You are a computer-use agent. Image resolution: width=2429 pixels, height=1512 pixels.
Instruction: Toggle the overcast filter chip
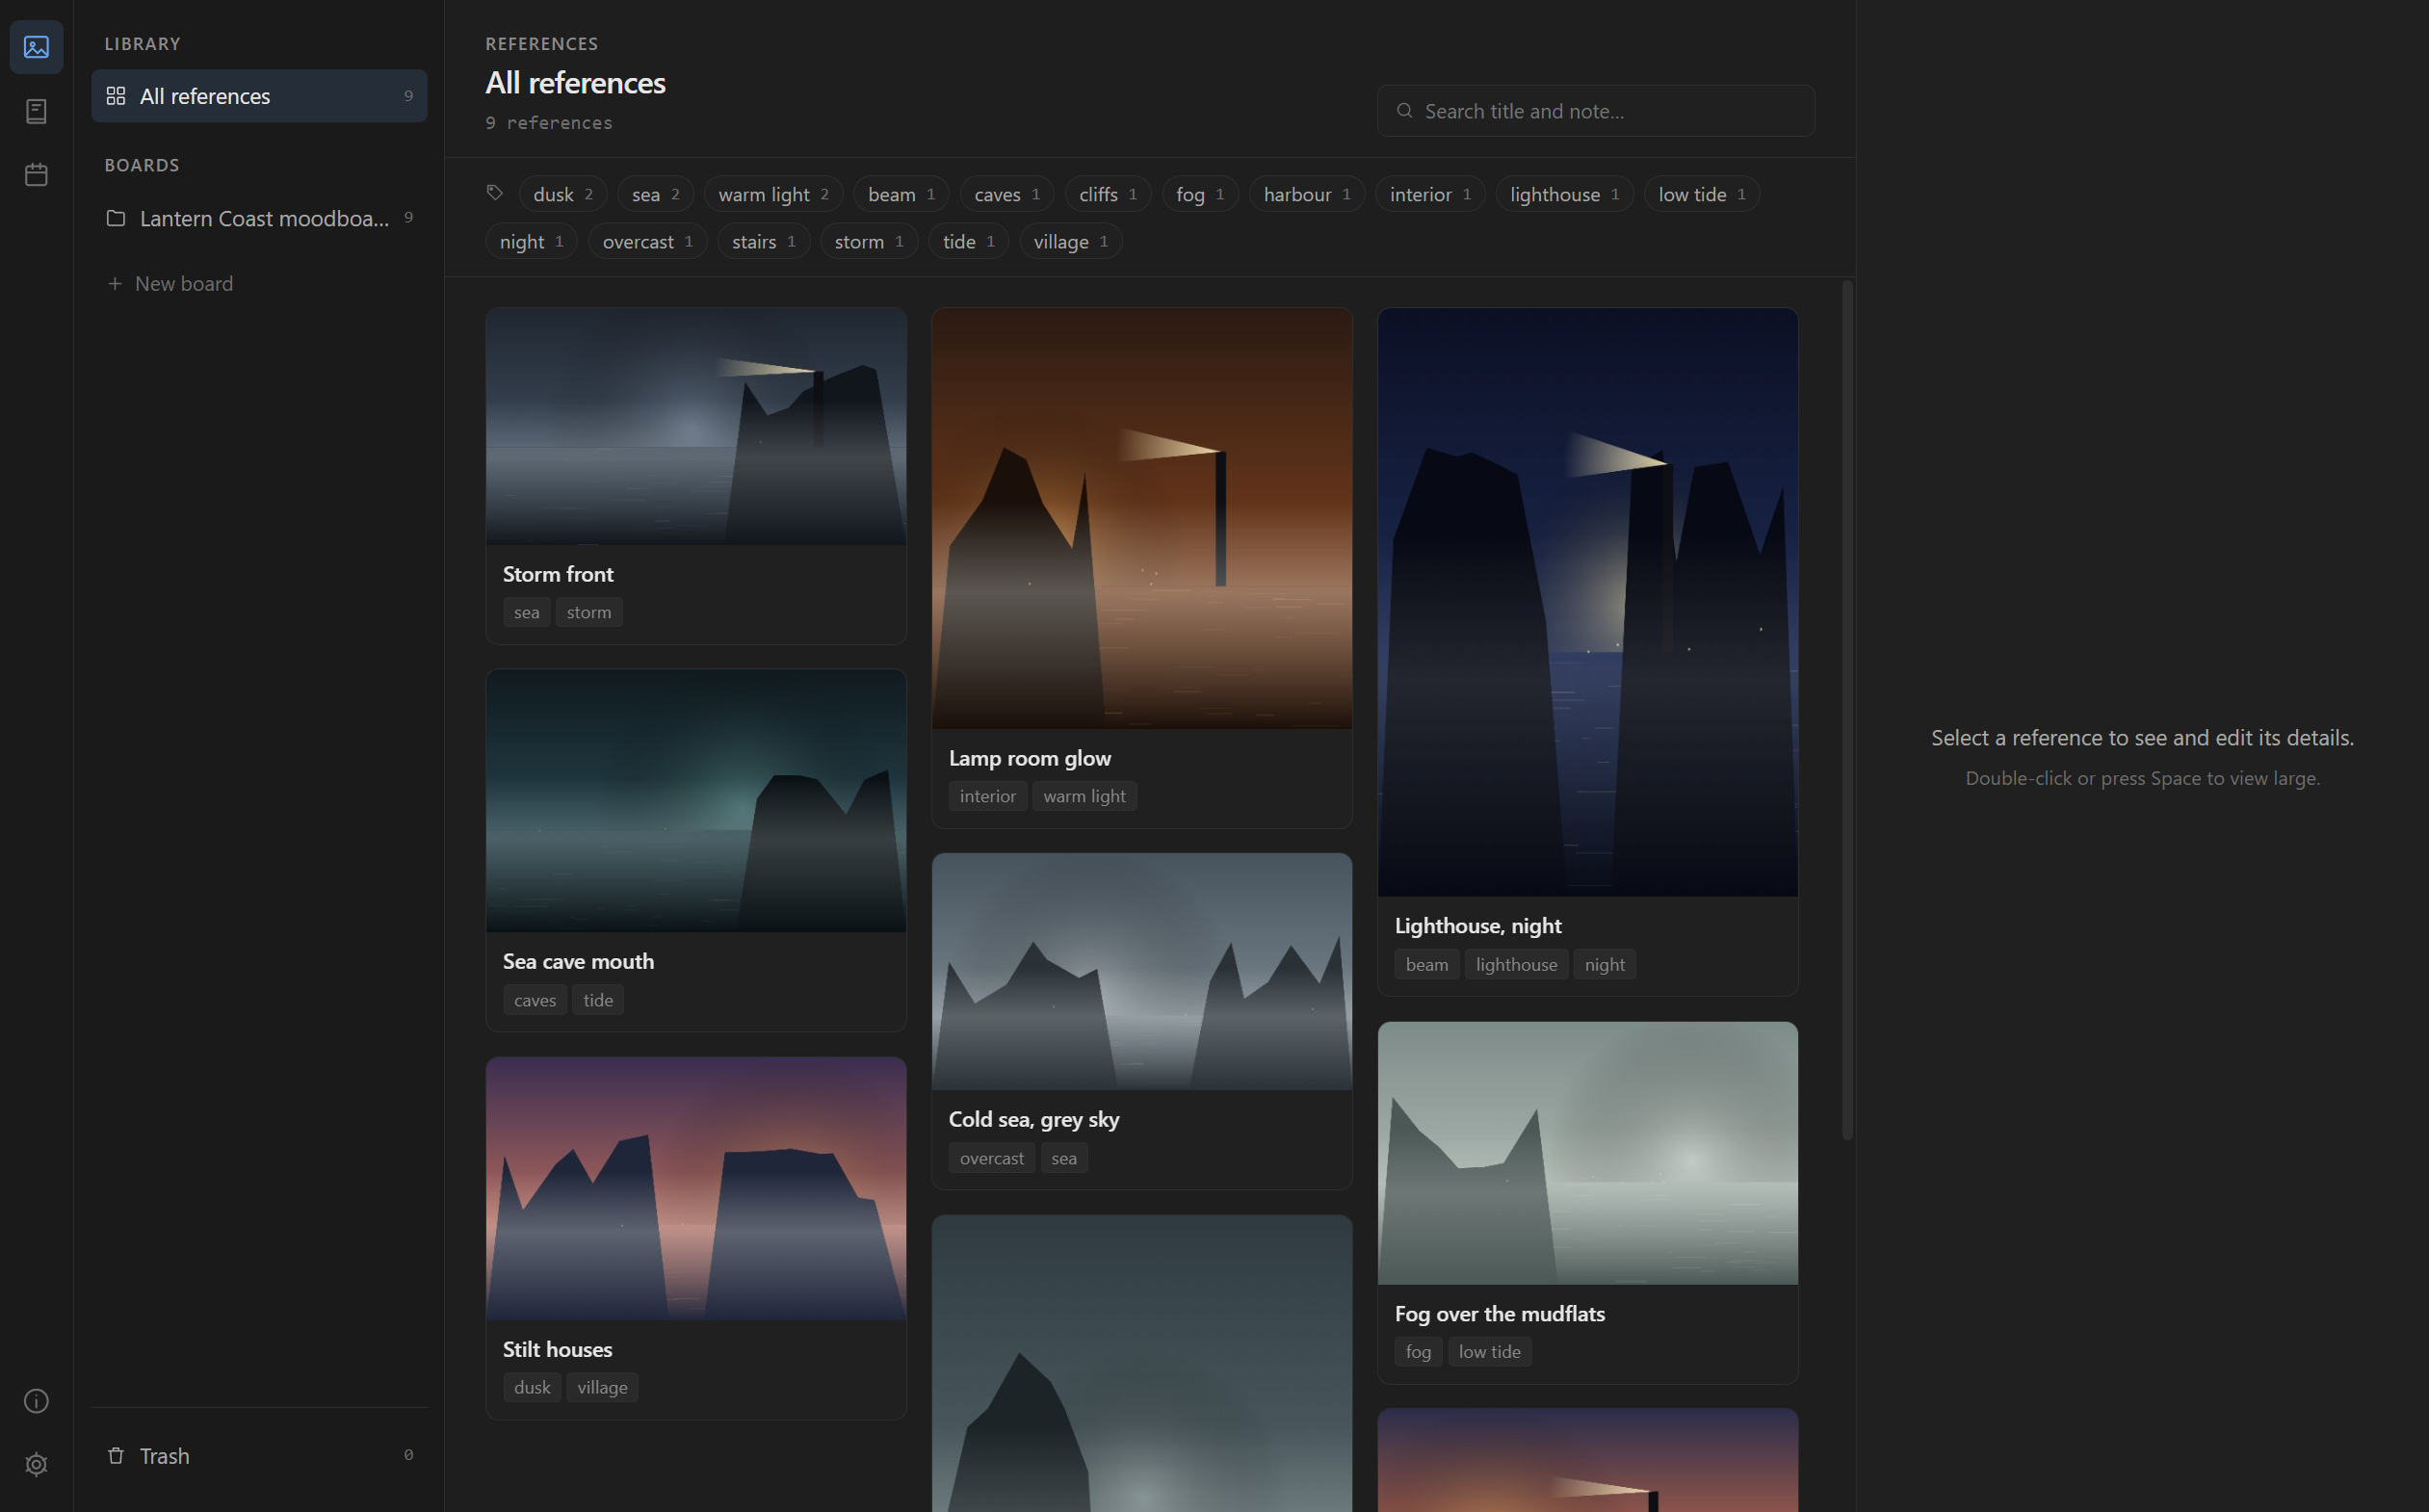point(647,241)
